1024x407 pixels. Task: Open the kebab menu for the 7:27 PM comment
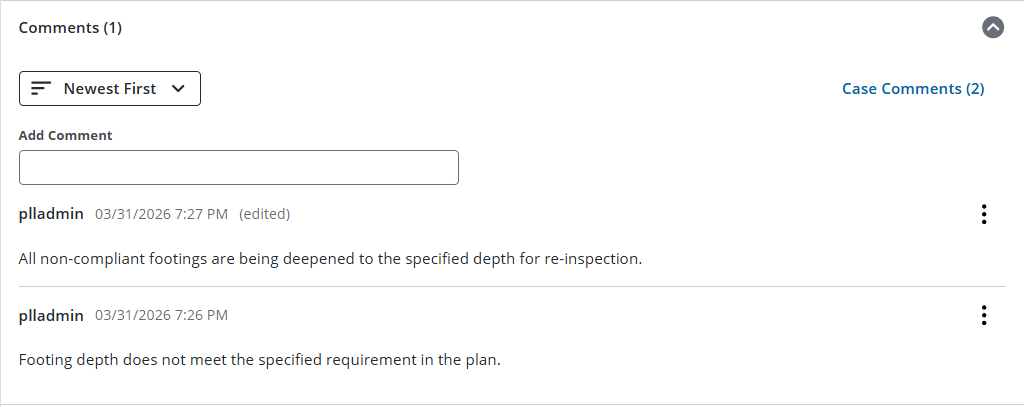tap(984, 214)
